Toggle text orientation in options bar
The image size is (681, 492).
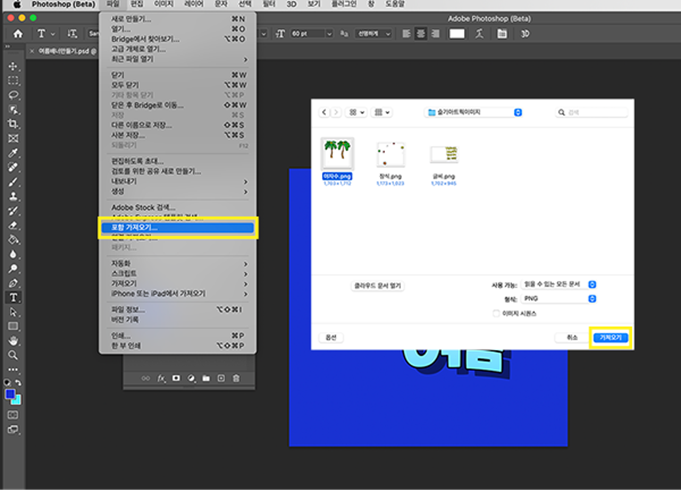tap(72, 34)
